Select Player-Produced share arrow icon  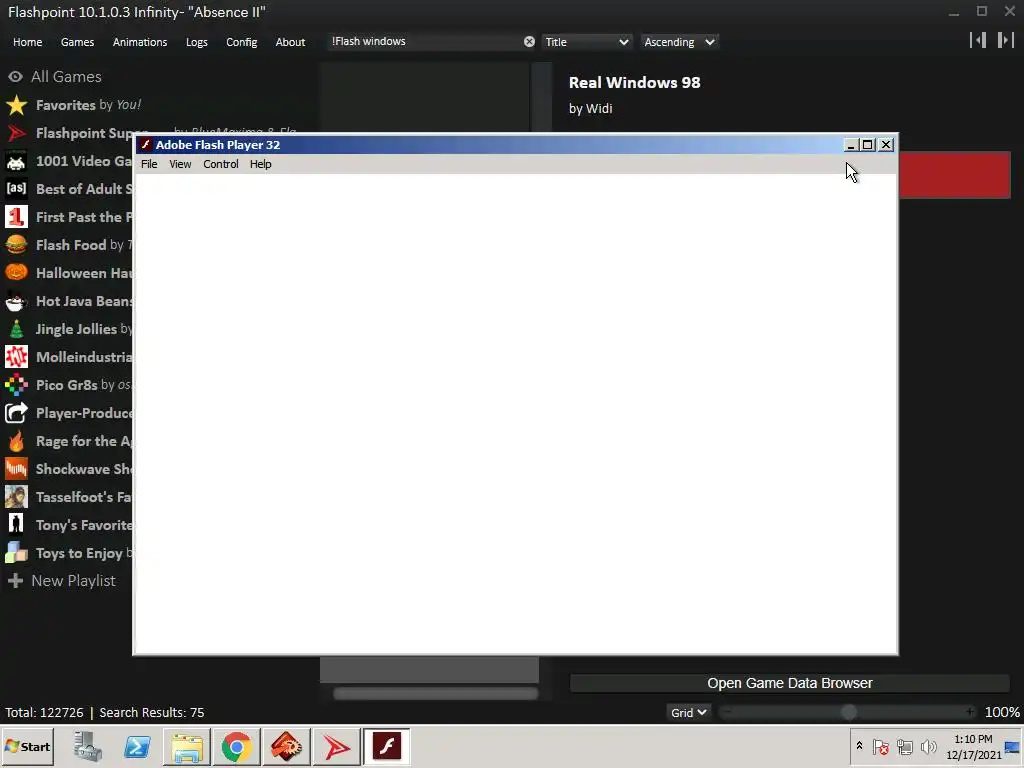tap(16, 413)
